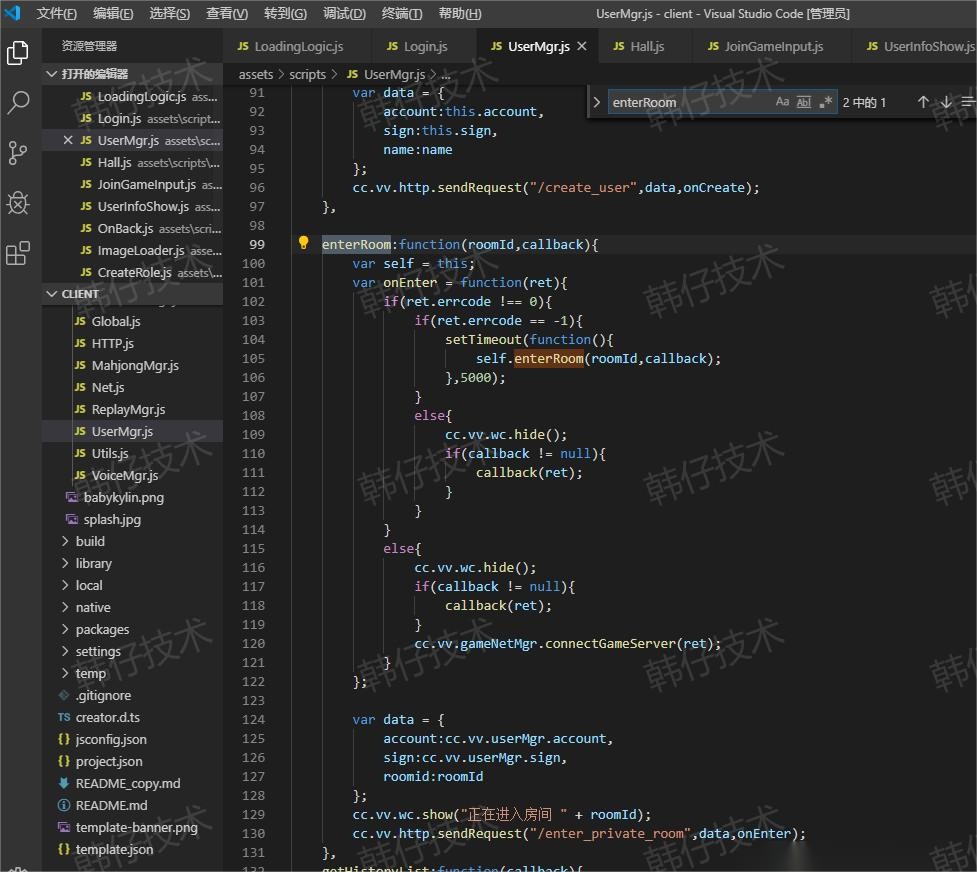The width and height of the screenshot is (977, 872).
Task: Expand the replace field in find widget
Action: pos(596,102)
